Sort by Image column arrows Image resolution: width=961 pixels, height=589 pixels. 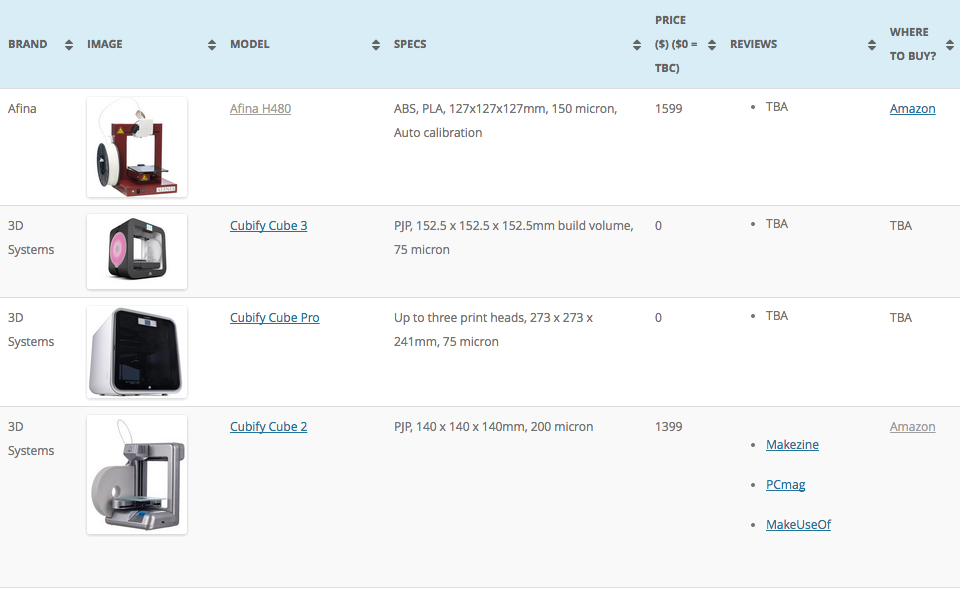click(211, 45)
